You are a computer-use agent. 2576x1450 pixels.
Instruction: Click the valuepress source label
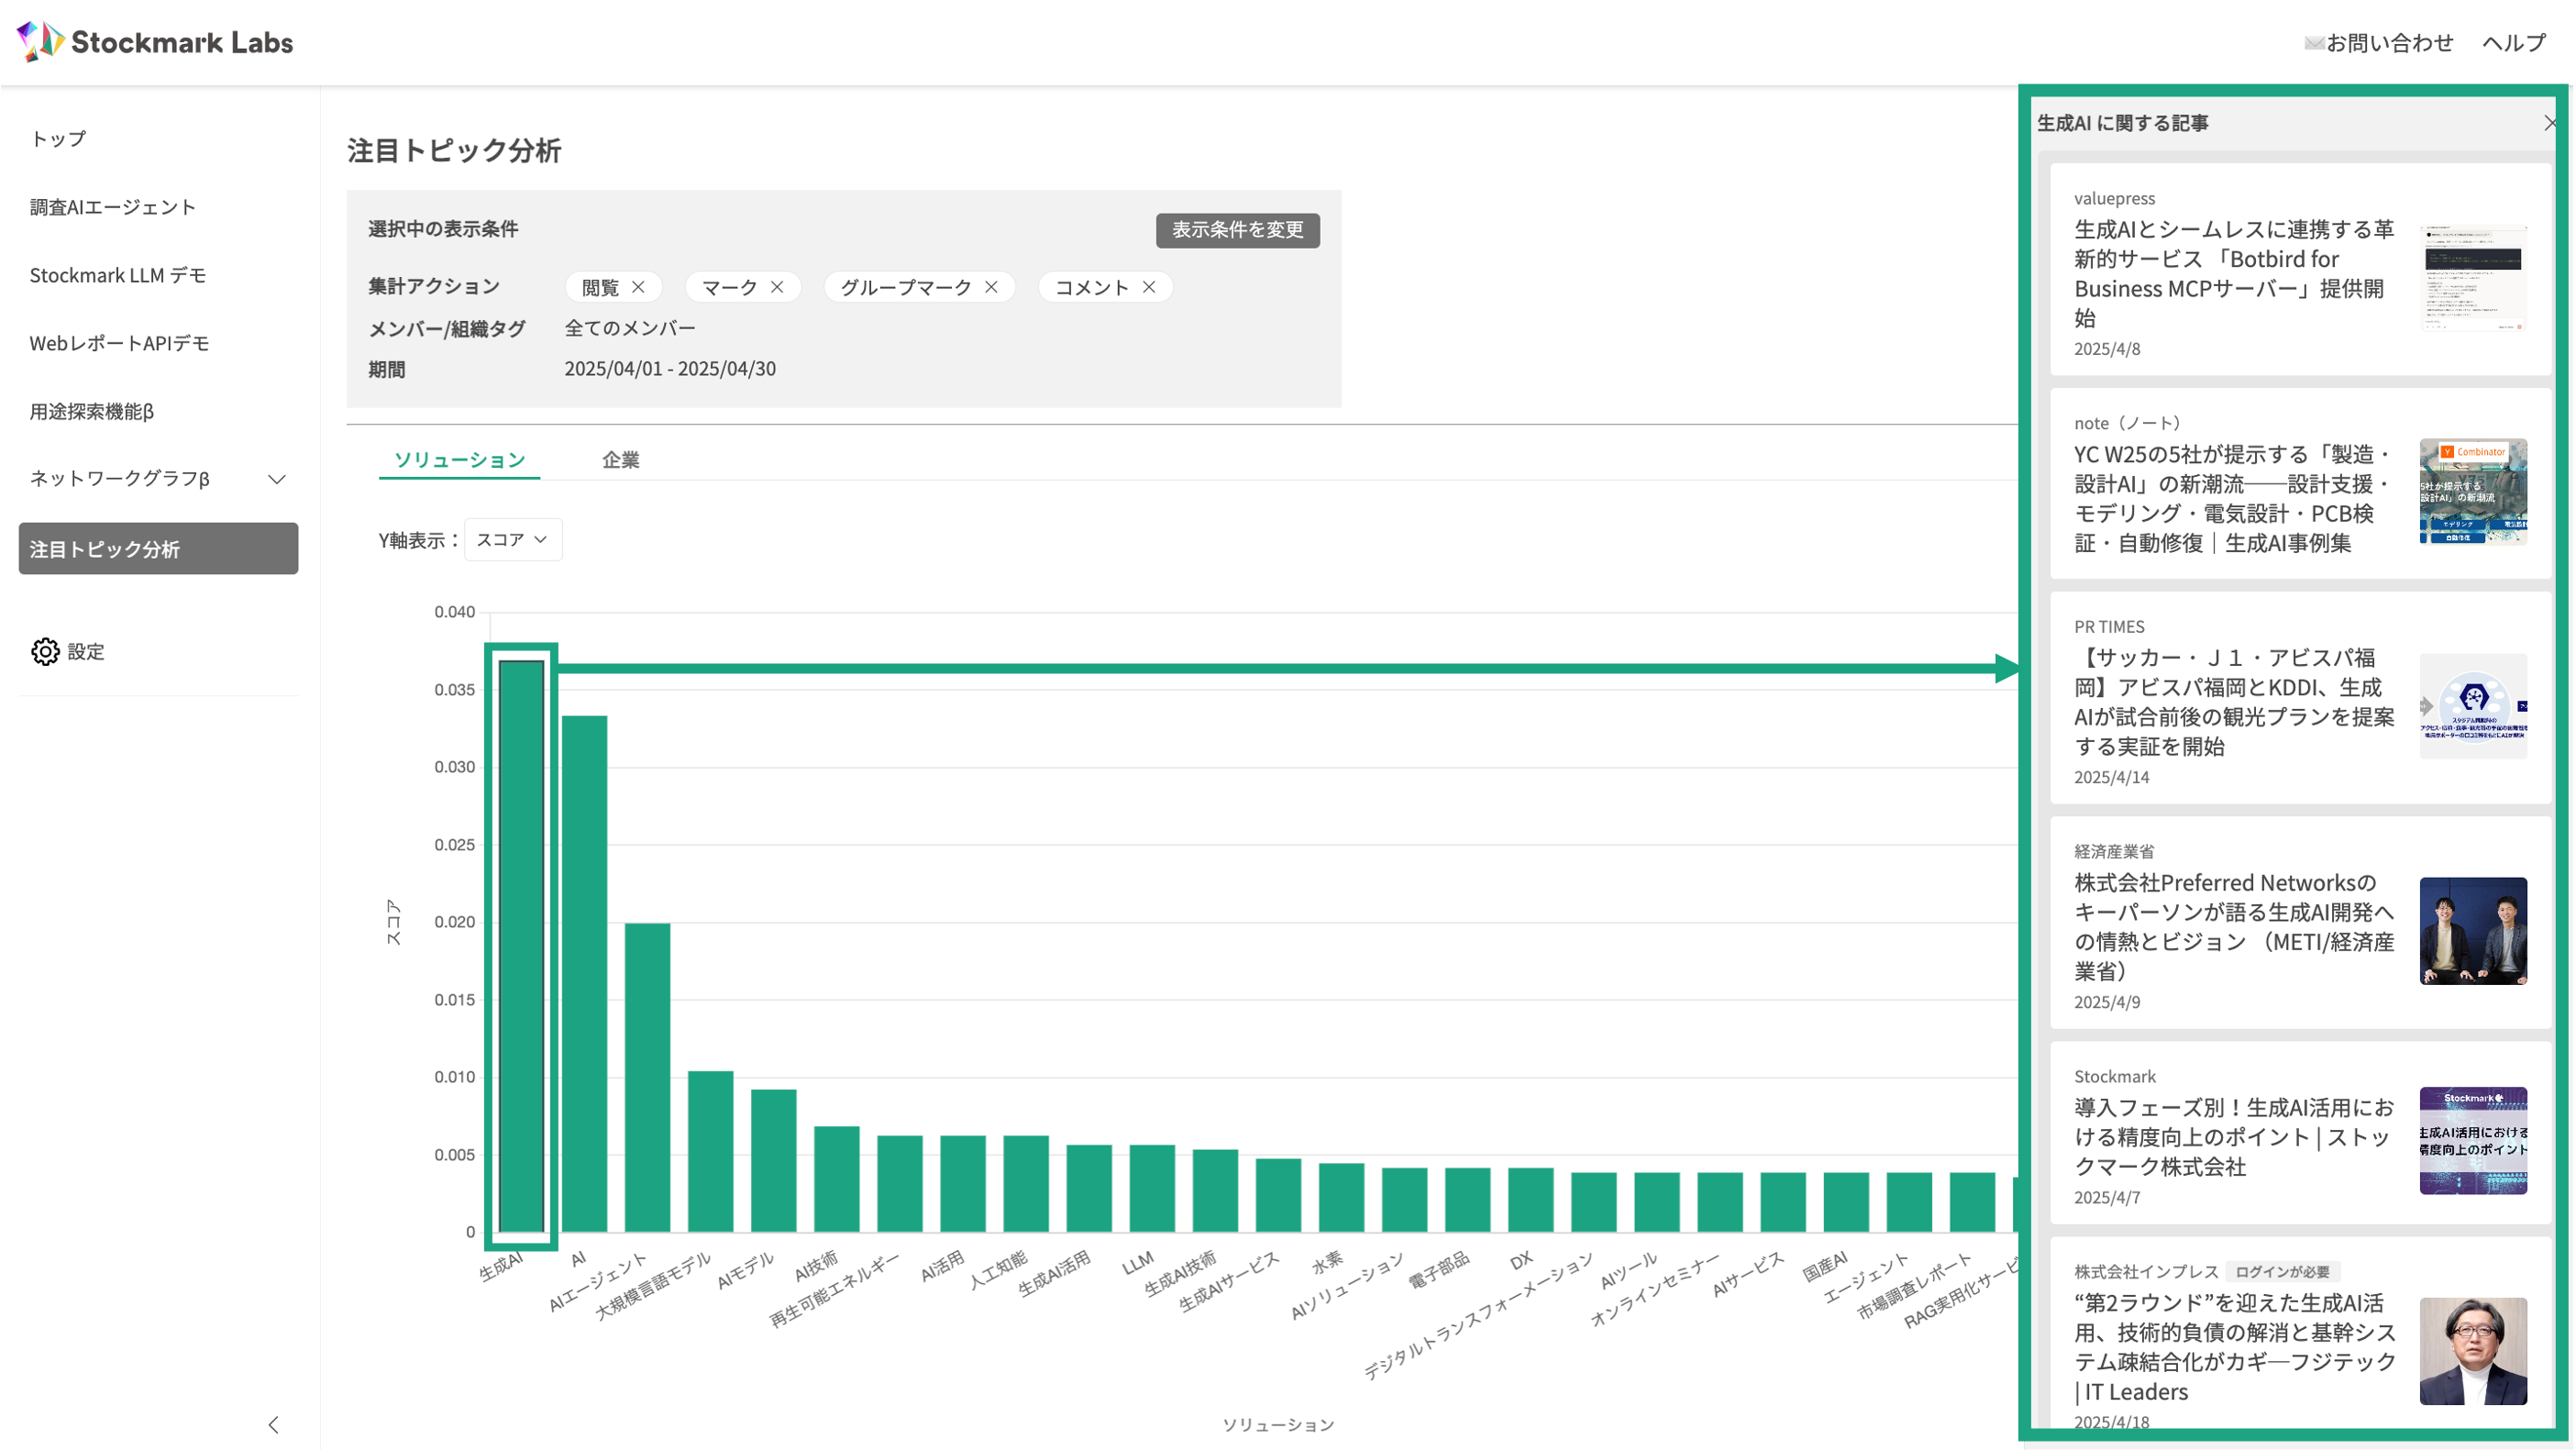[2114, 198]
